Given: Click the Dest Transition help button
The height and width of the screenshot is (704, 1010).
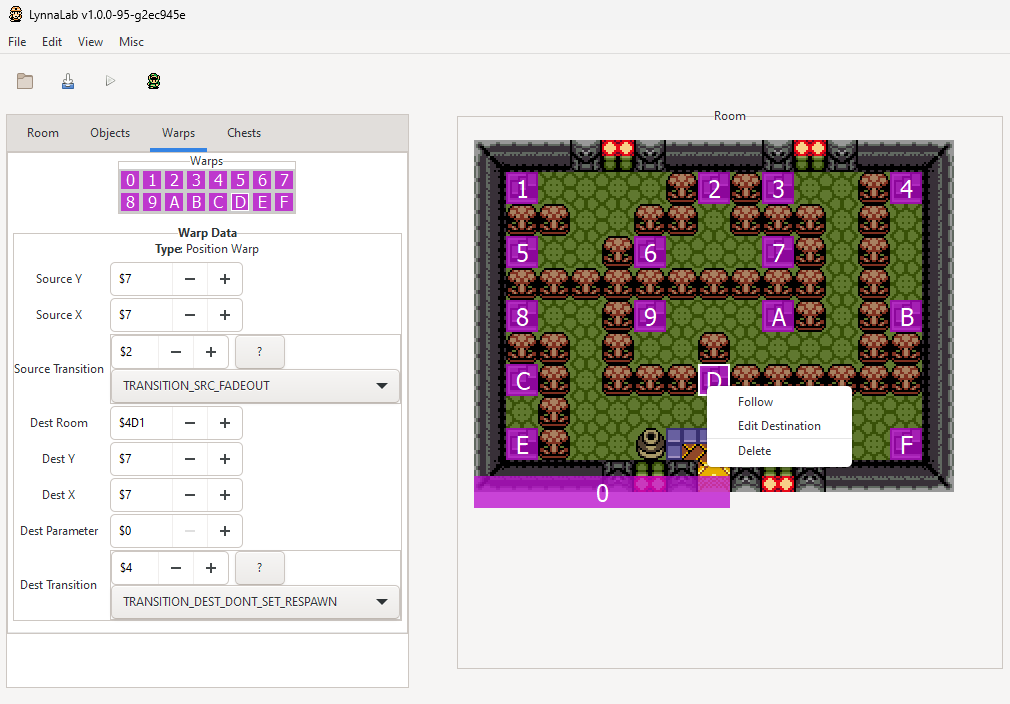Looking at the screenshot, I should (x=260, y=568).
